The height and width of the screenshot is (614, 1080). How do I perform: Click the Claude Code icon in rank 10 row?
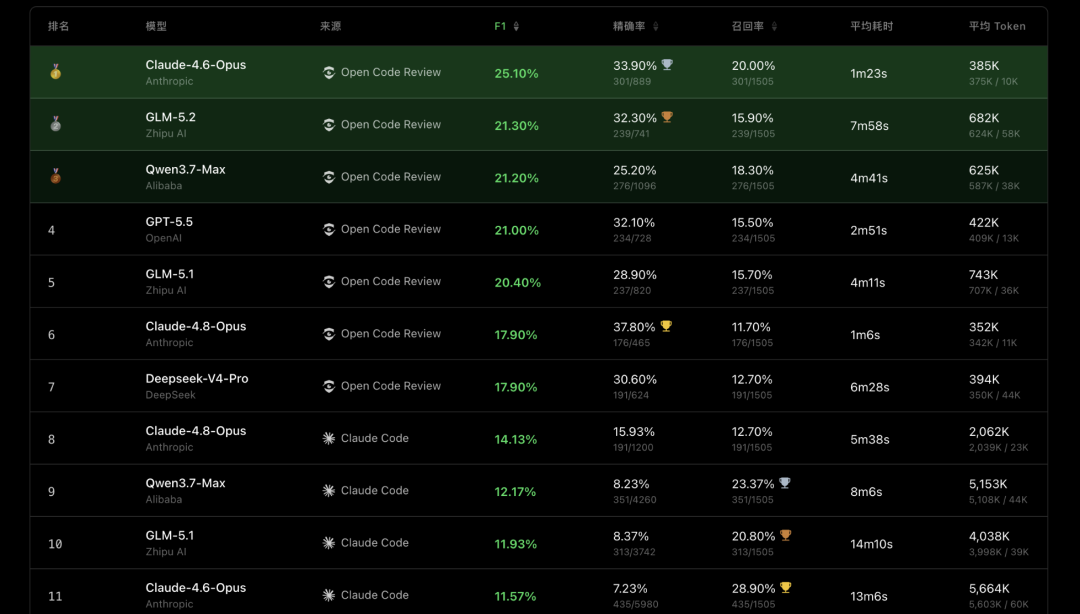click(329, 543)
